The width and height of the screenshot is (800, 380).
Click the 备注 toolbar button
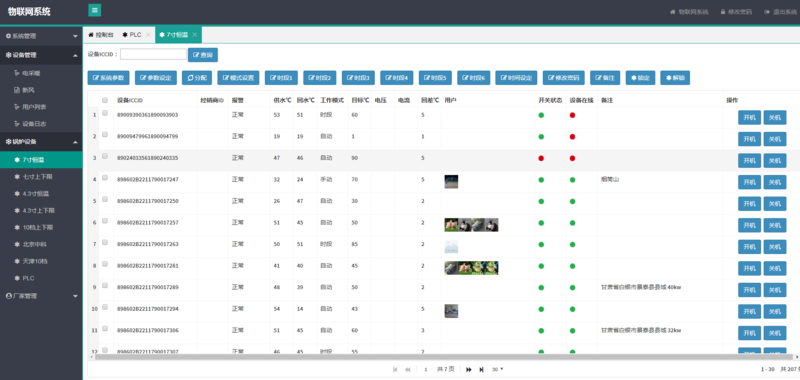pyautogui.click(x=605, y=78)
